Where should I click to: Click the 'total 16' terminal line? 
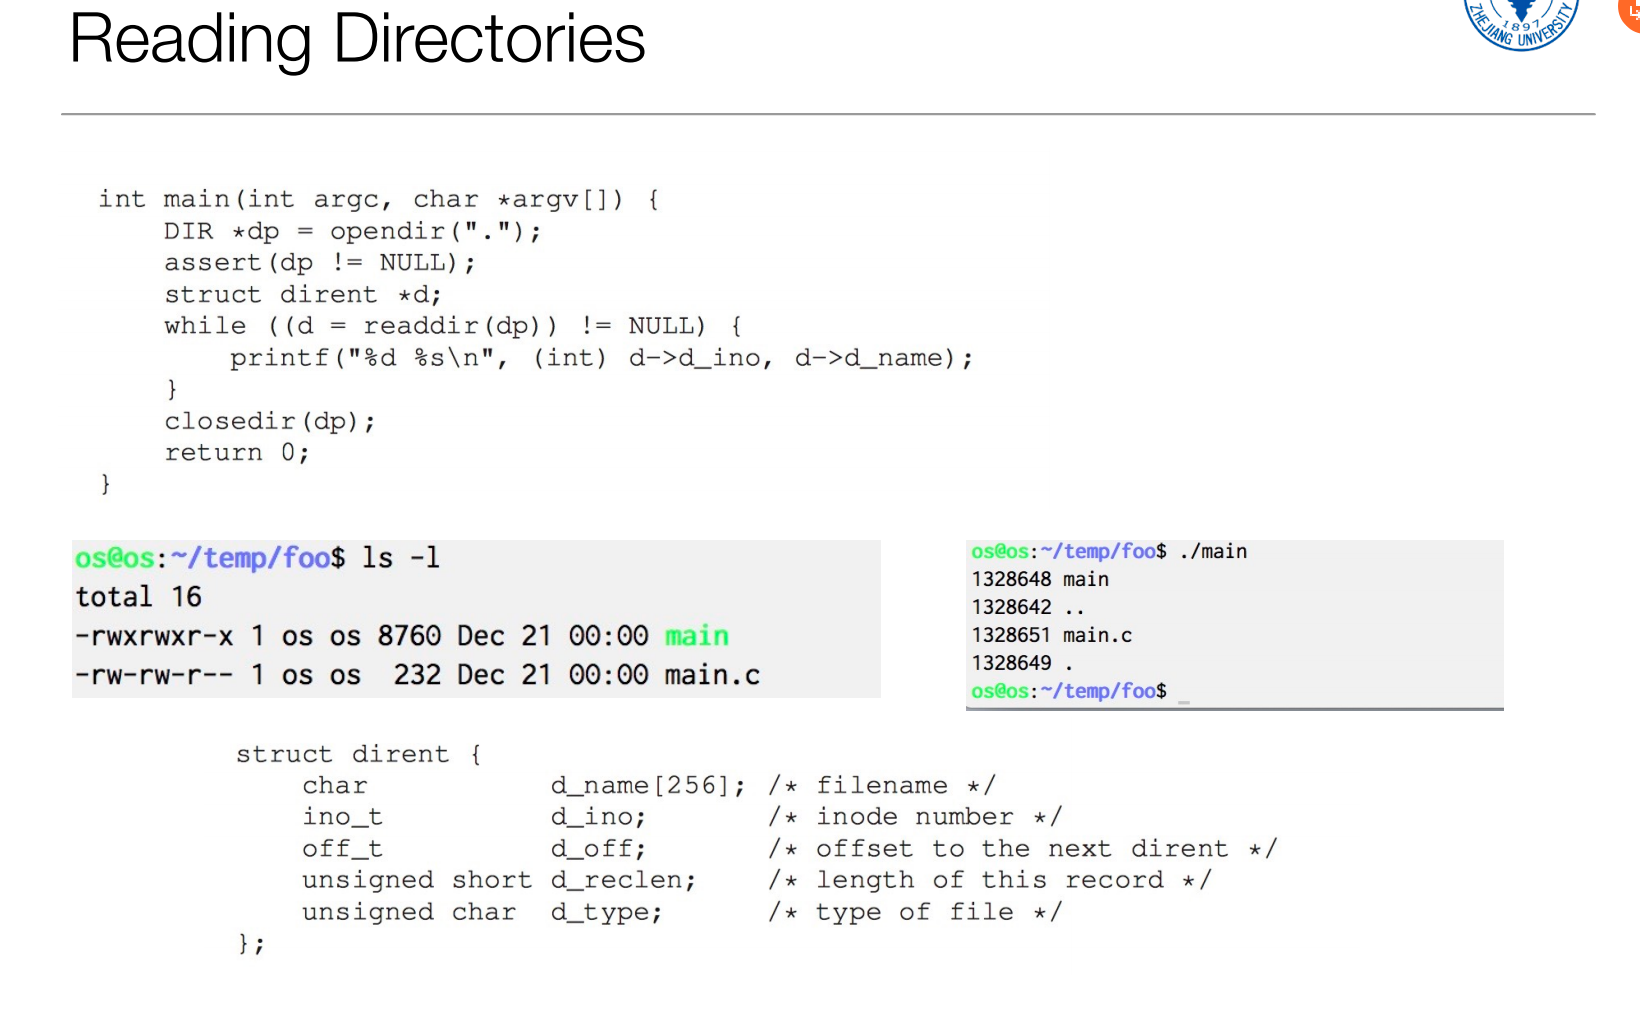click(139, 597)
